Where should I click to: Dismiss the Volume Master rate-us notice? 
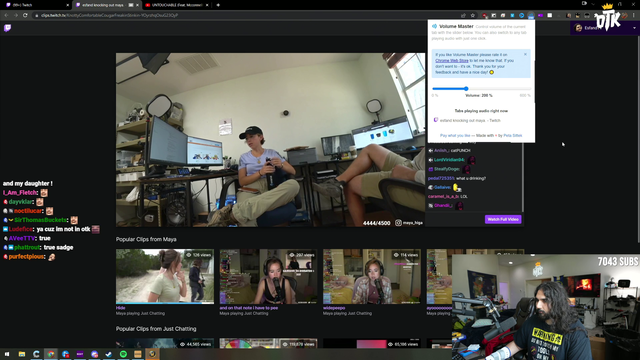[x=525, y=54]
